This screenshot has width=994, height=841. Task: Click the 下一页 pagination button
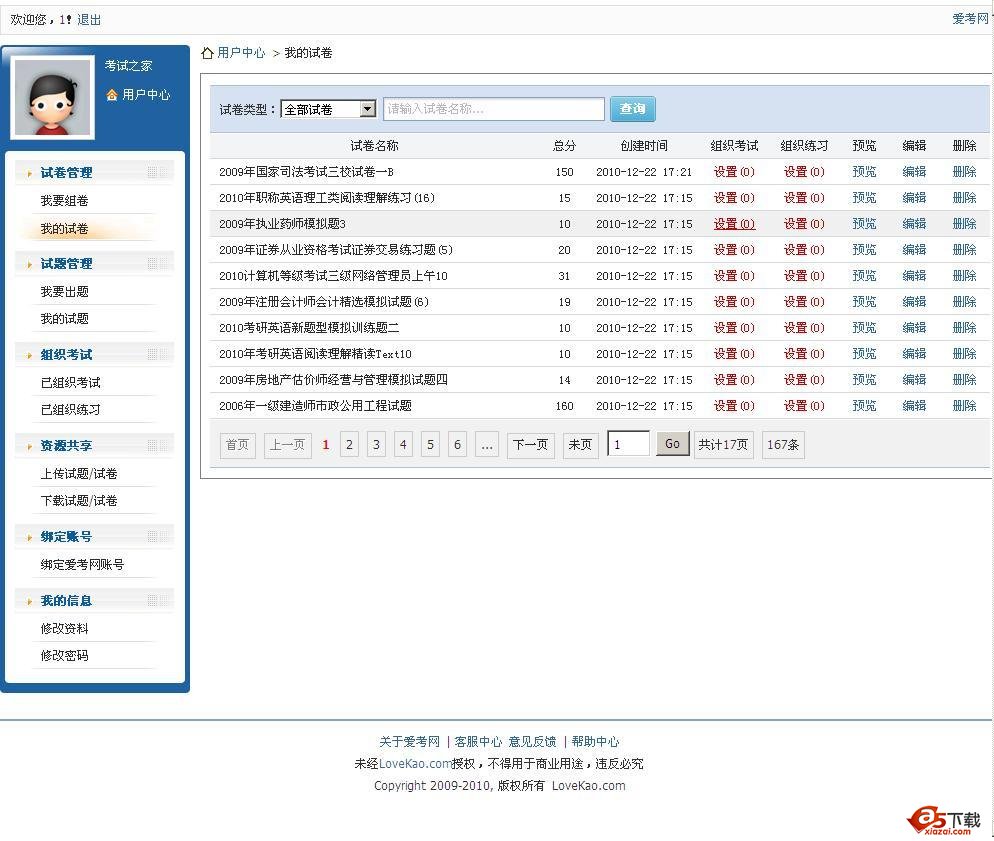point(530,445)
